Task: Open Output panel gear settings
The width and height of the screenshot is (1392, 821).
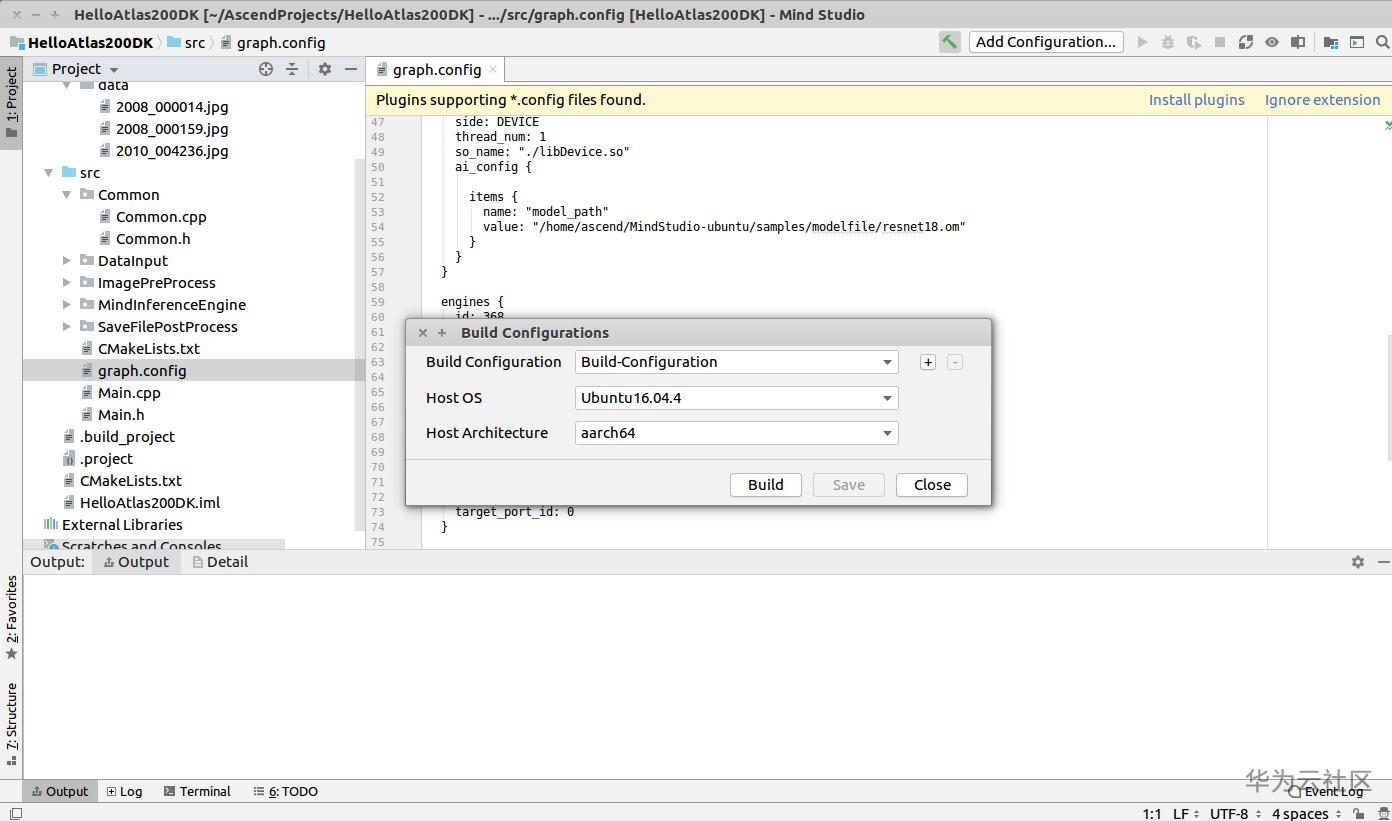Action: [x=1358, y=562]
